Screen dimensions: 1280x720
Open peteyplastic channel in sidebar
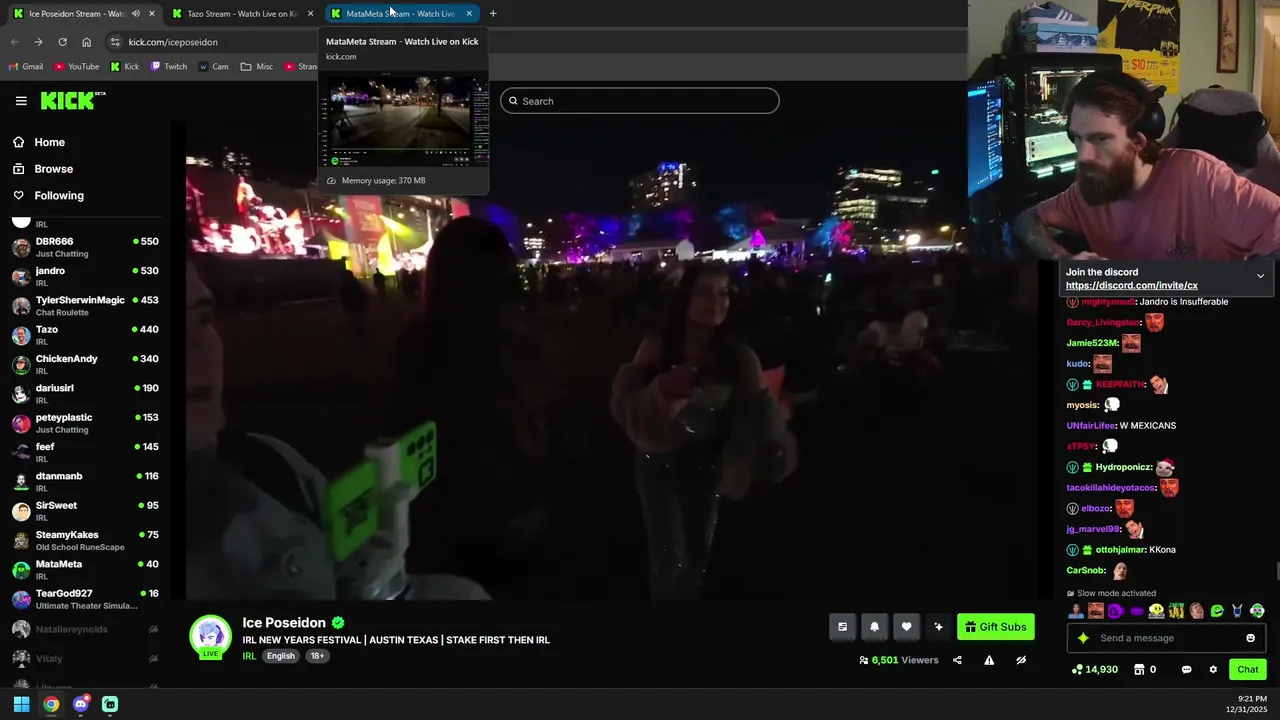(x=85, y=423)
